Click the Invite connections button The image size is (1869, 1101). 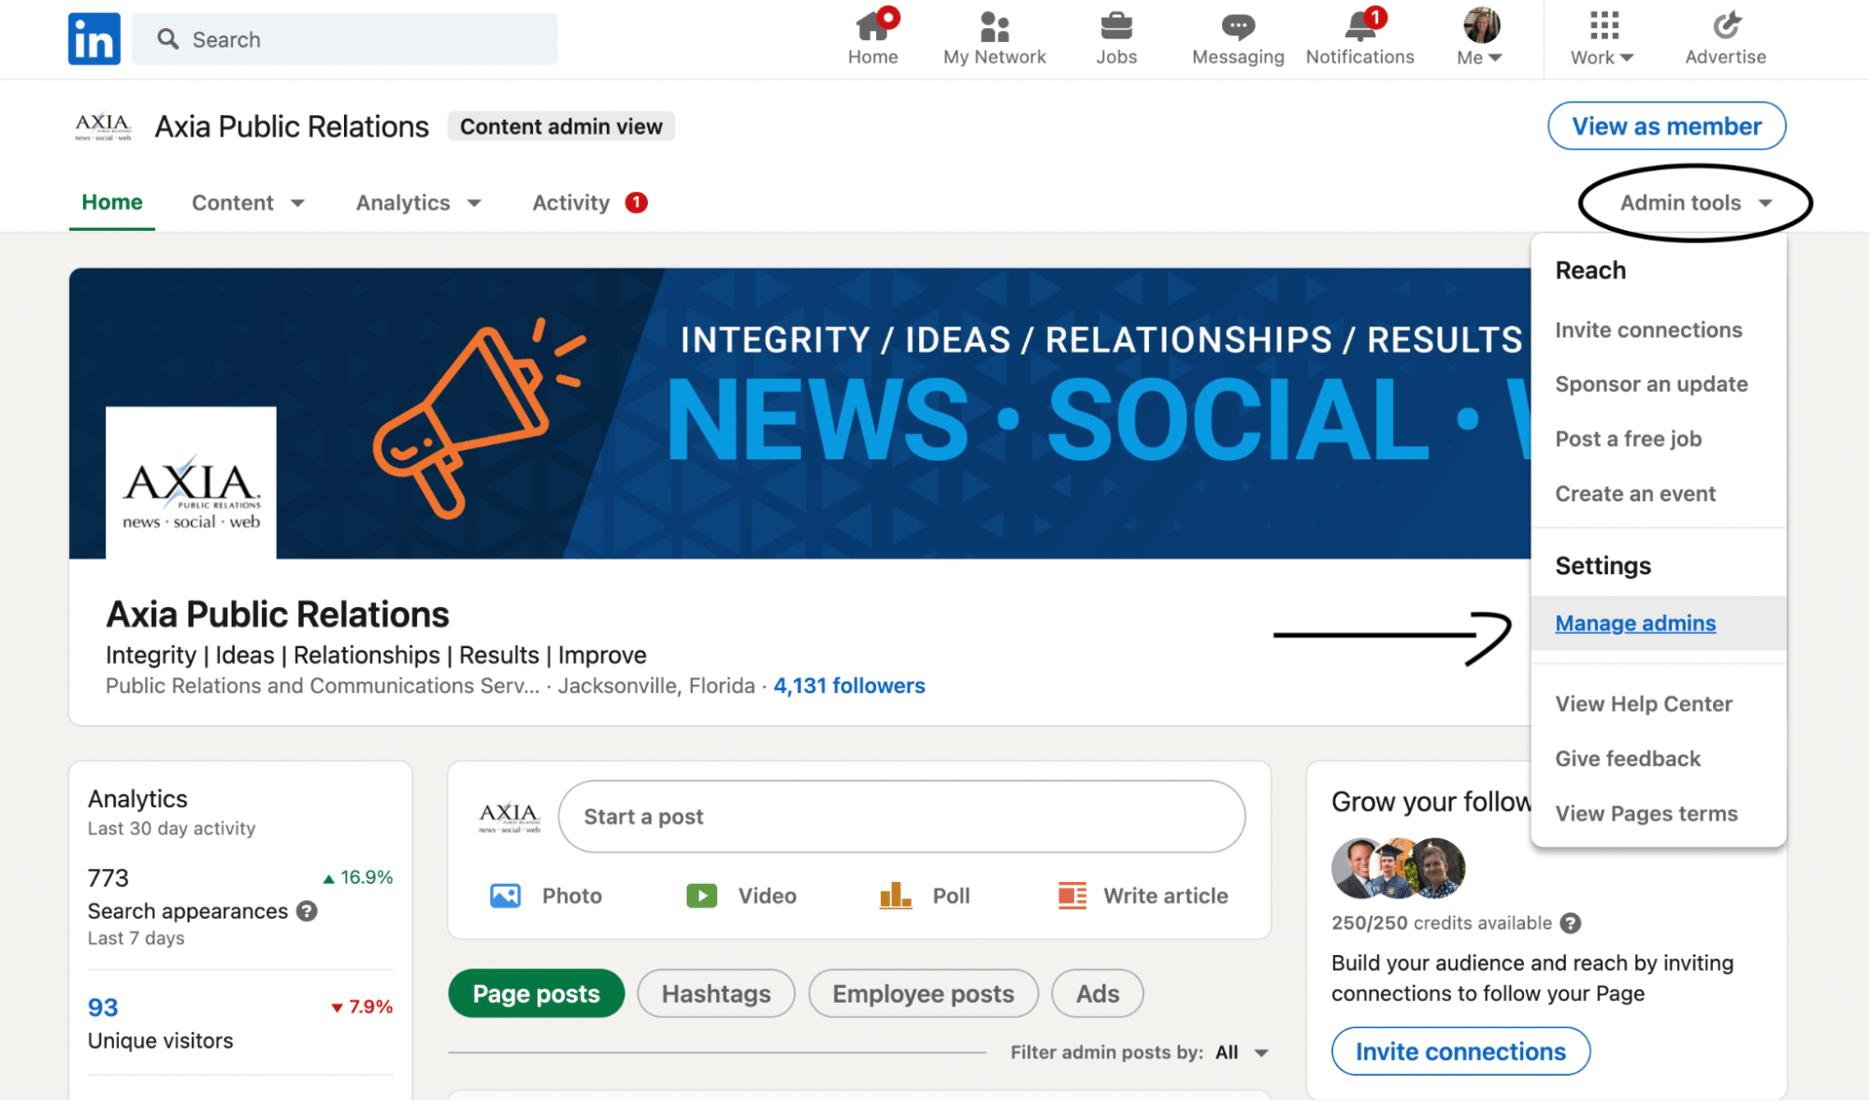click(x=1460, y=1051)
